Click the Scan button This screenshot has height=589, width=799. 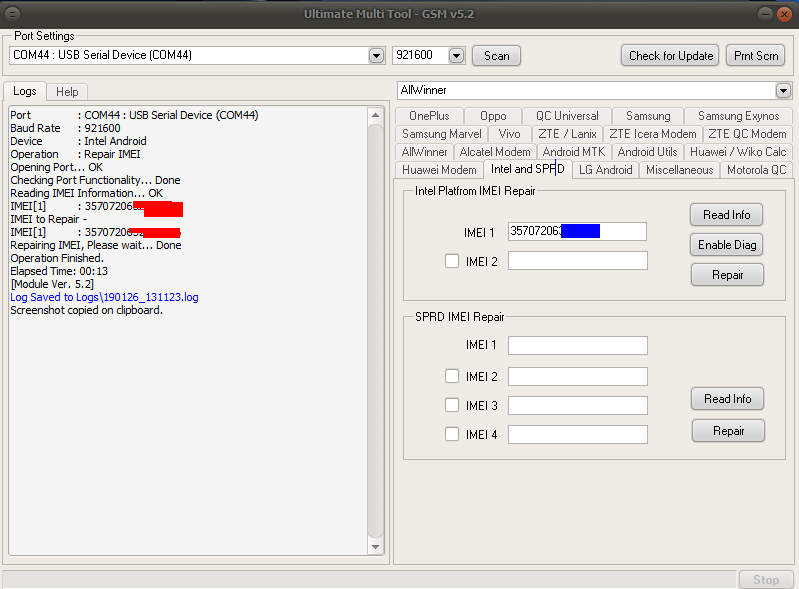[x=496, y=56]
